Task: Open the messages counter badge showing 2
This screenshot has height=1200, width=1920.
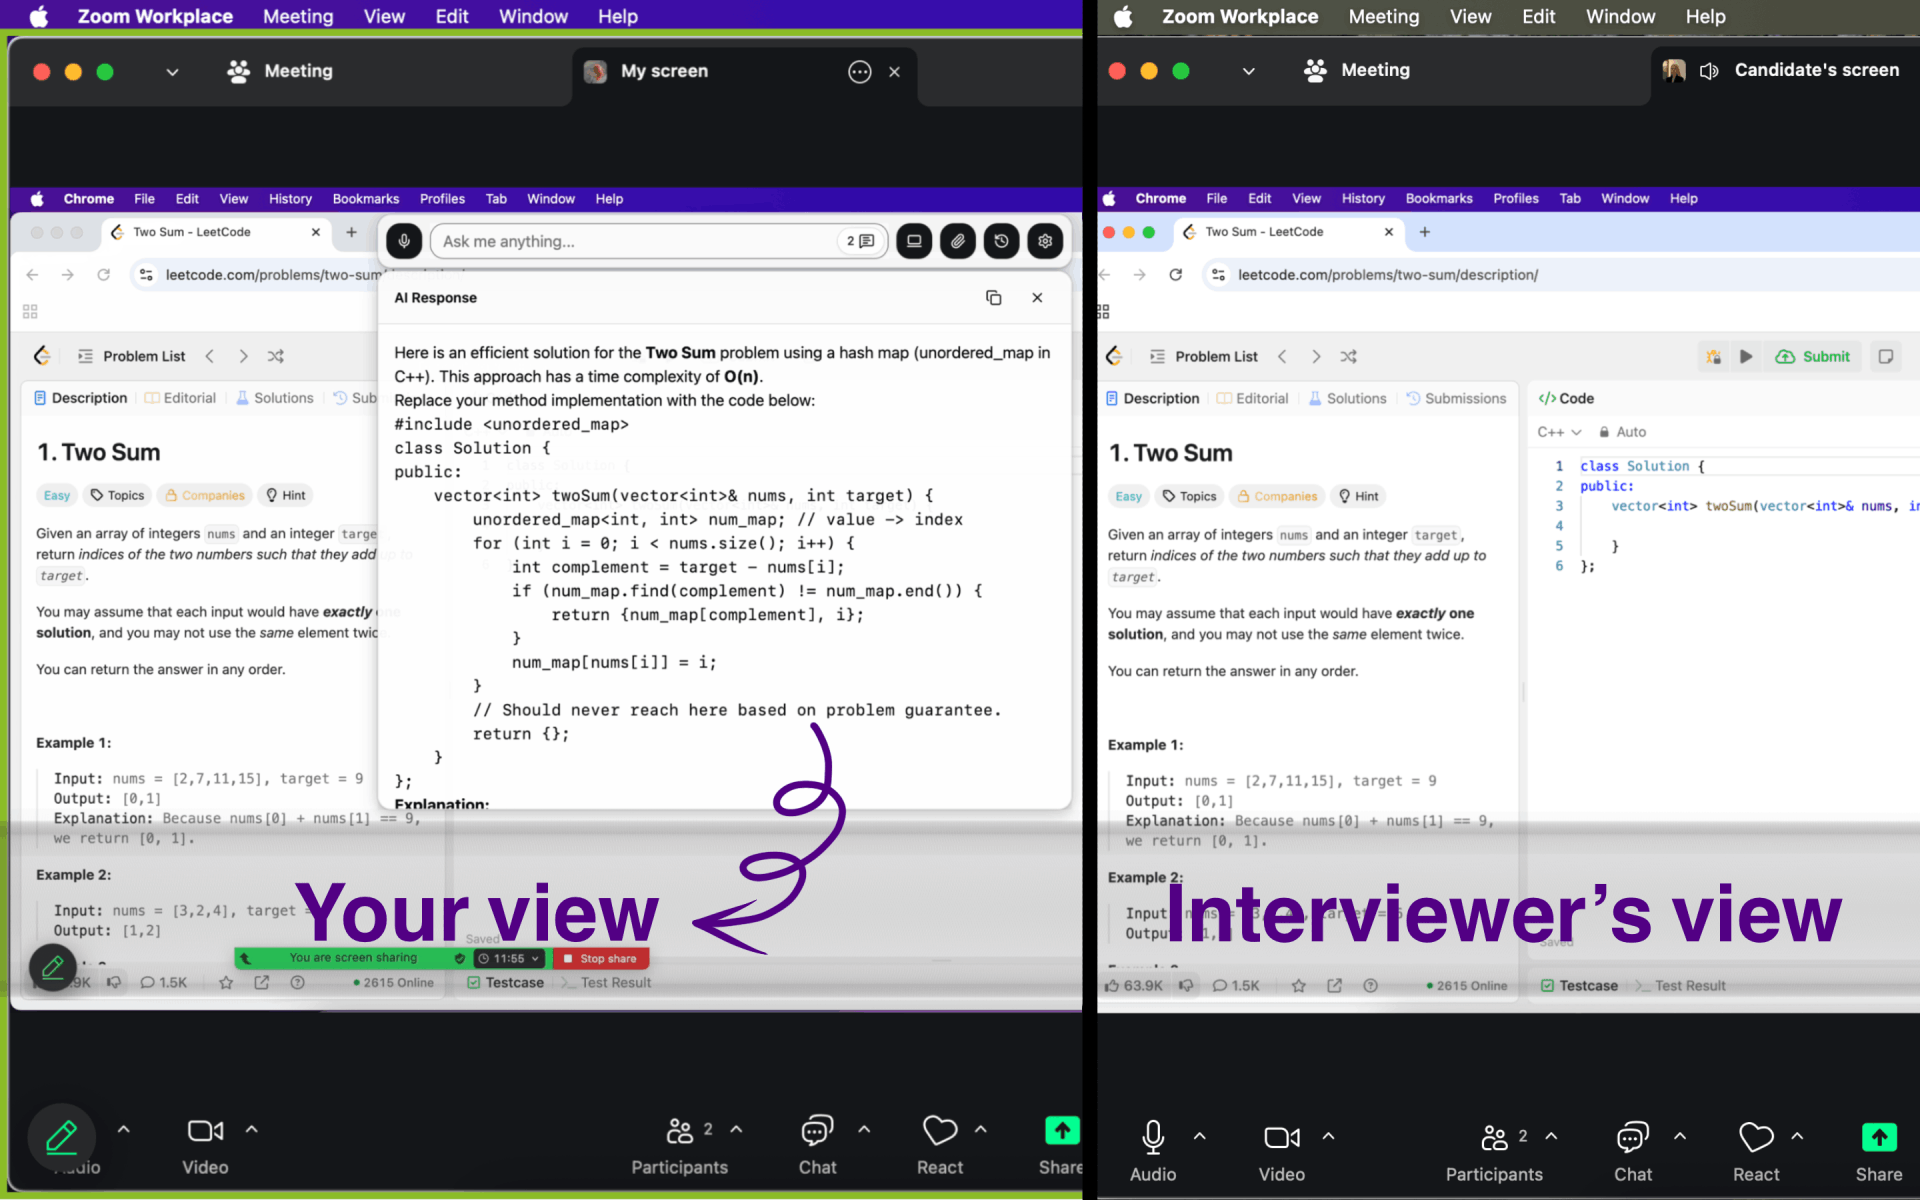Action: [x=861, y=241]
